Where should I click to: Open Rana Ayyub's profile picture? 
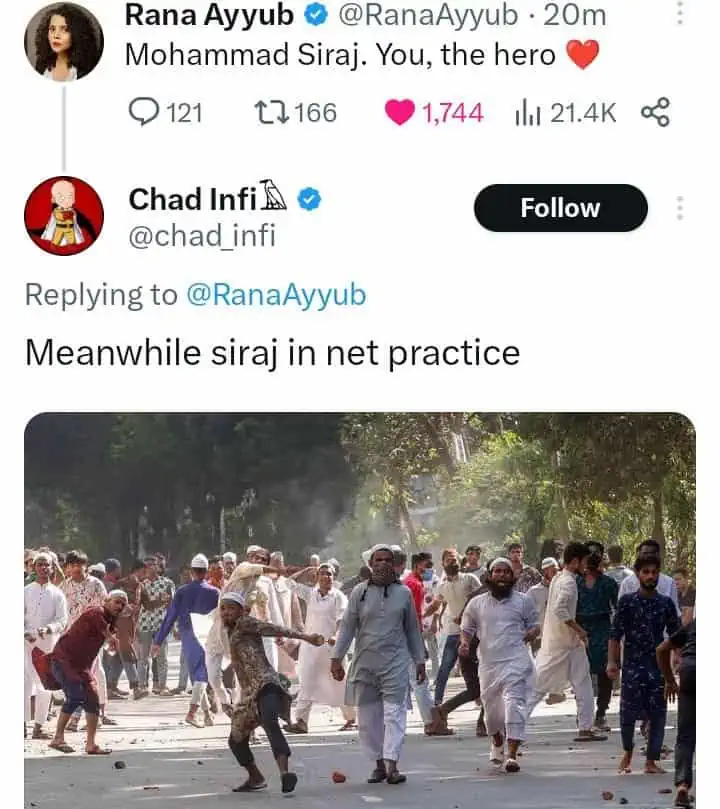pos(64,41)
